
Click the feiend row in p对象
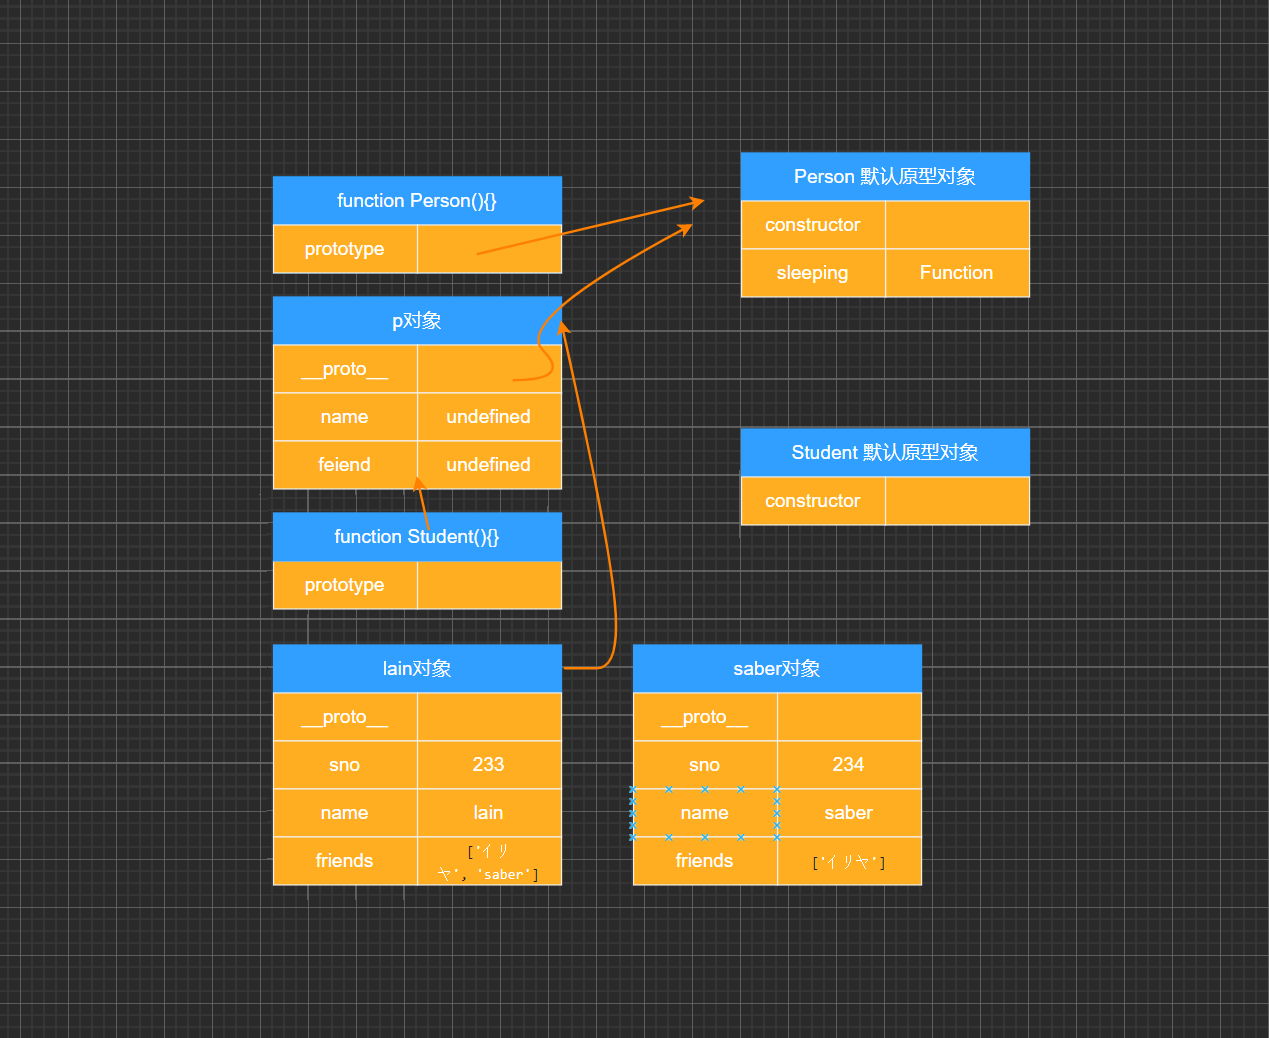345,464
